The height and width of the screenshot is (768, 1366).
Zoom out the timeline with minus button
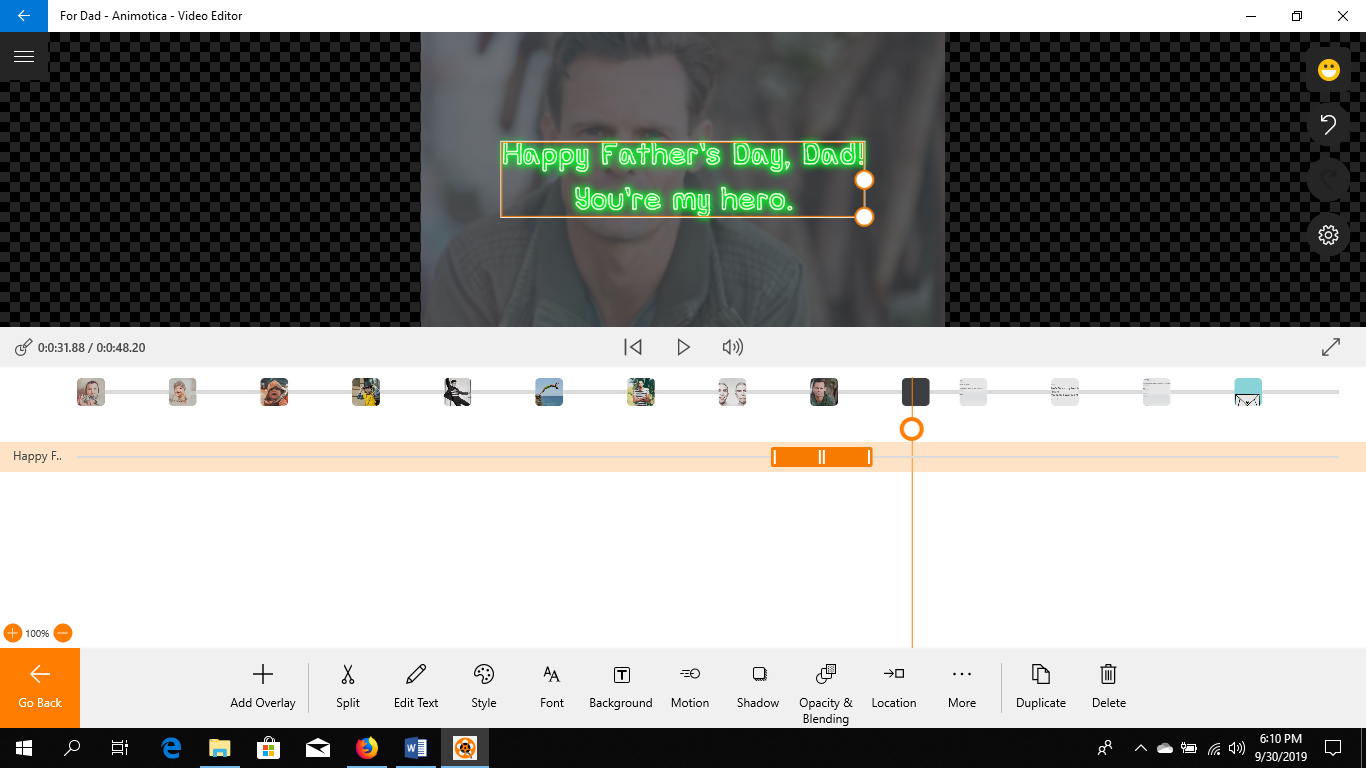coord(62,633)
